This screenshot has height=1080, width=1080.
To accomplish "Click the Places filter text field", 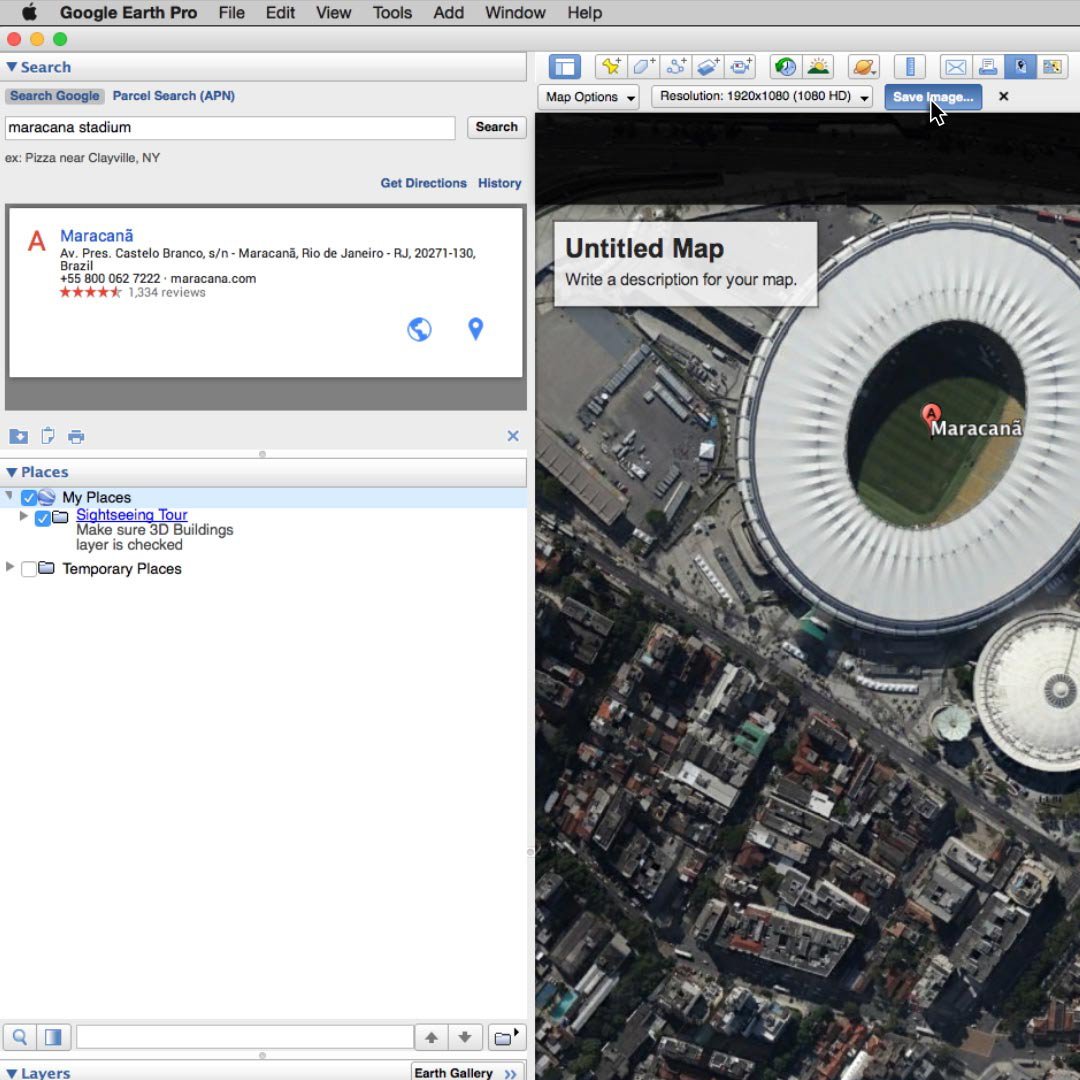I will 245,1037.
